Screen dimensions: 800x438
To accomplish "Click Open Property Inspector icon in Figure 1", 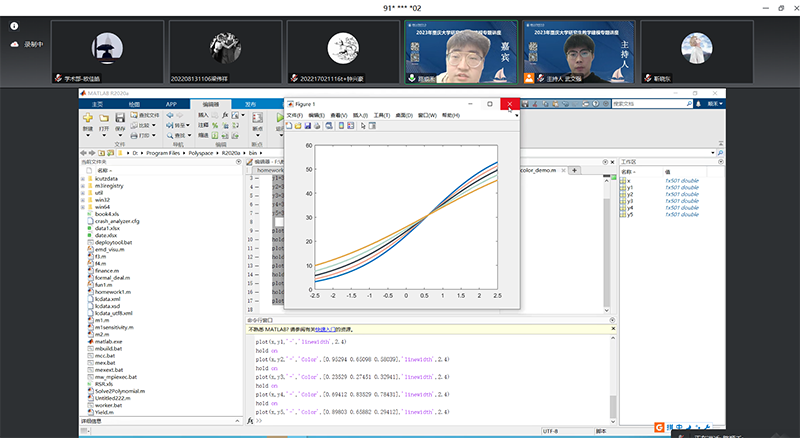I will click(372, 126).
